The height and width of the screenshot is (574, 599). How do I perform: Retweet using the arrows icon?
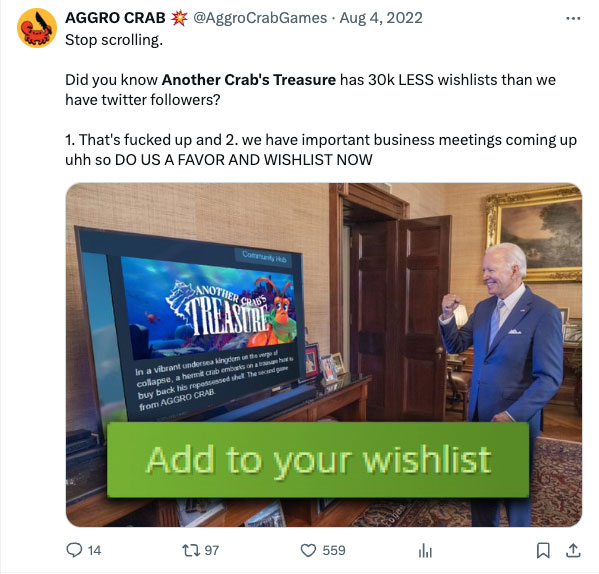point(190,550)
